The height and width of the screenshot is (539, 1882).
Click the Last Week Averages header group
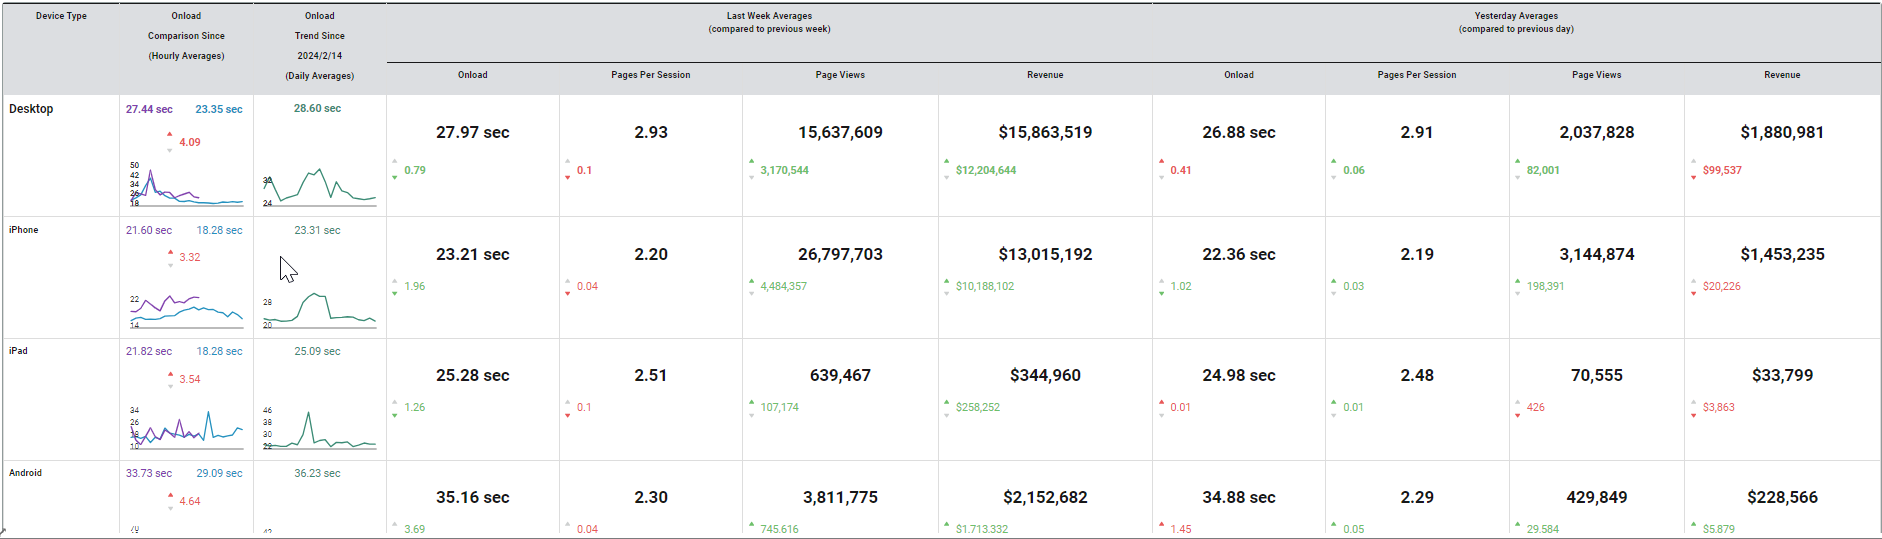tap(769, 22)
